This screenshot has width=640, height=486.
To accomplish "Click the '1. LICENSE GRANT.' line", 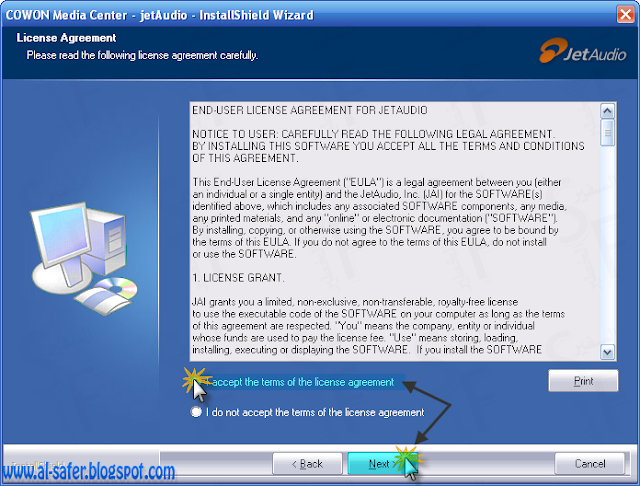I will (238, 278).
